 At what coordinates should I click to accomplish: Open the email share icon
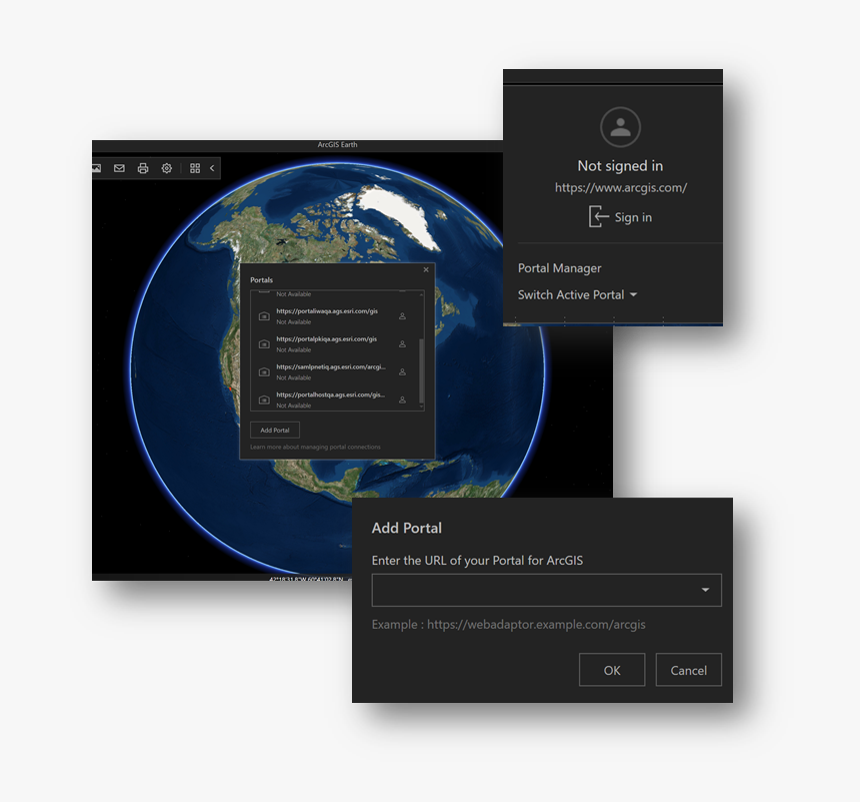[119, 168]
